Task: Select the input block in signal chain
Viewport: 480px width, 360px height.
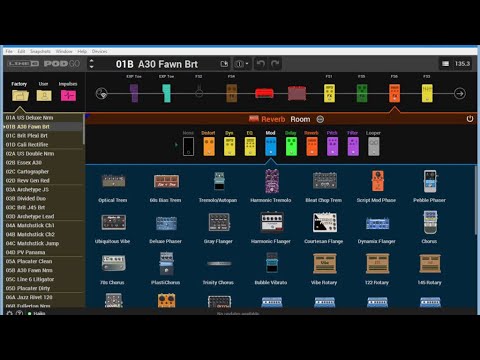Action: click(101, 93)
